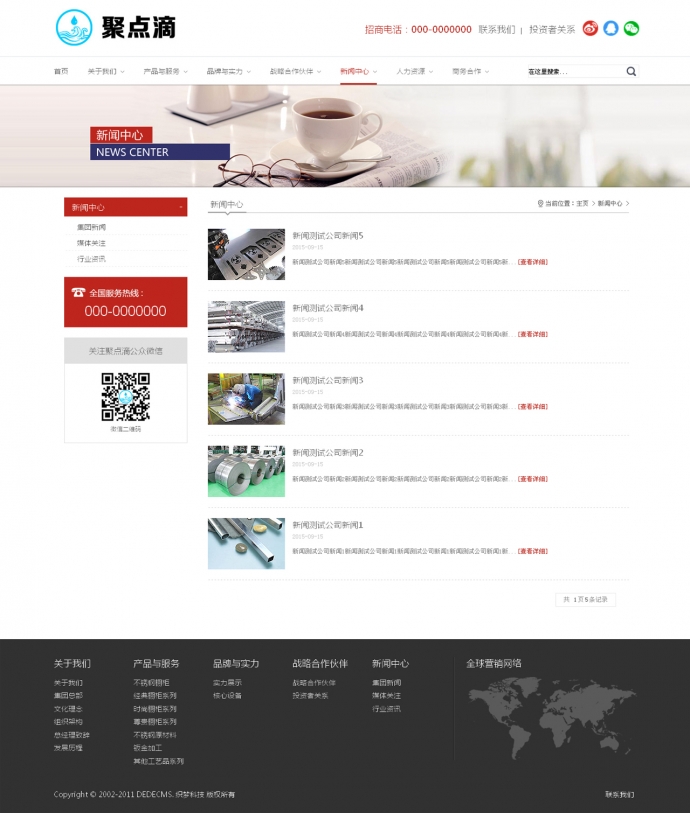The width and height of the screenshot is (690, 813).
Task: Click the search magnifier icon
Action: pyautogui.click(x=631, y=72)
